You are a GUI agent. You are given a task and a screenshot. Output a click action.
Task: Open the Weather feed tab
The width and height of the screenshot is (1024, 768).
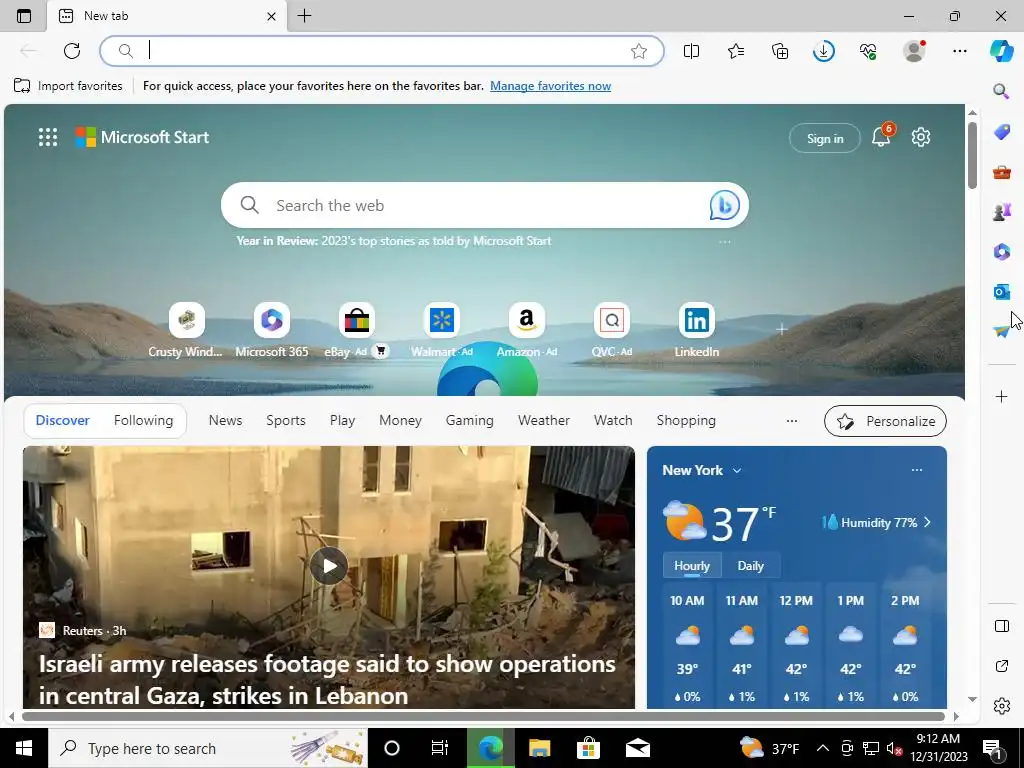(x=543, y=421)
